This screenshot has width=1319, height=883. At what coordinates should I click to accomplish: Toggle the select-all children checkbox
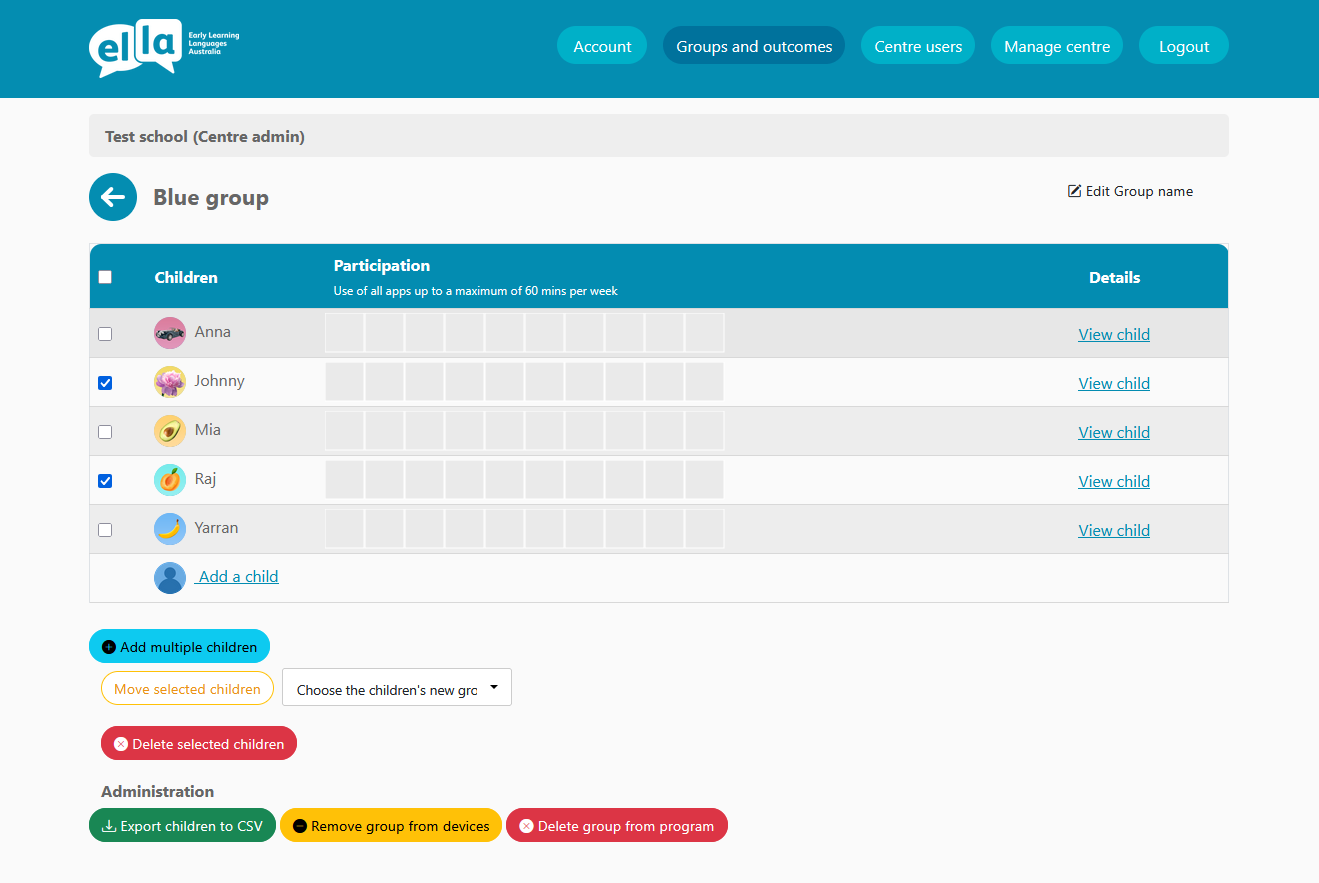105,277
